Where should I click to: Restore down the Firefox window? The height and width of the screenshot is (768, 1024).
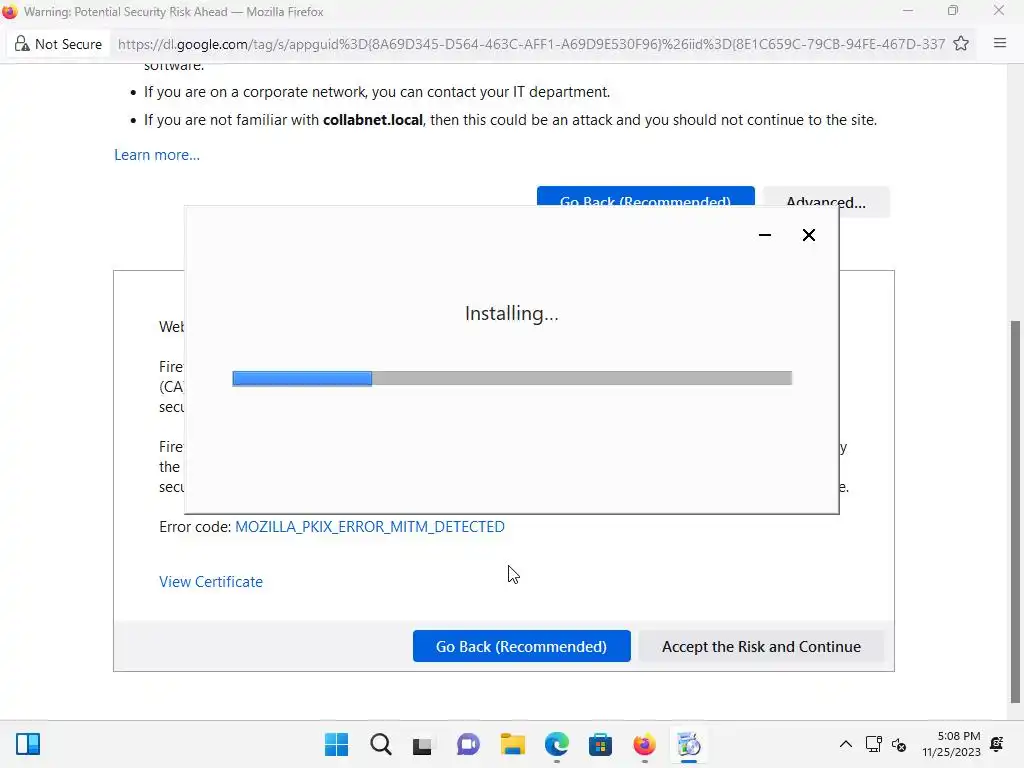point(953,11)
